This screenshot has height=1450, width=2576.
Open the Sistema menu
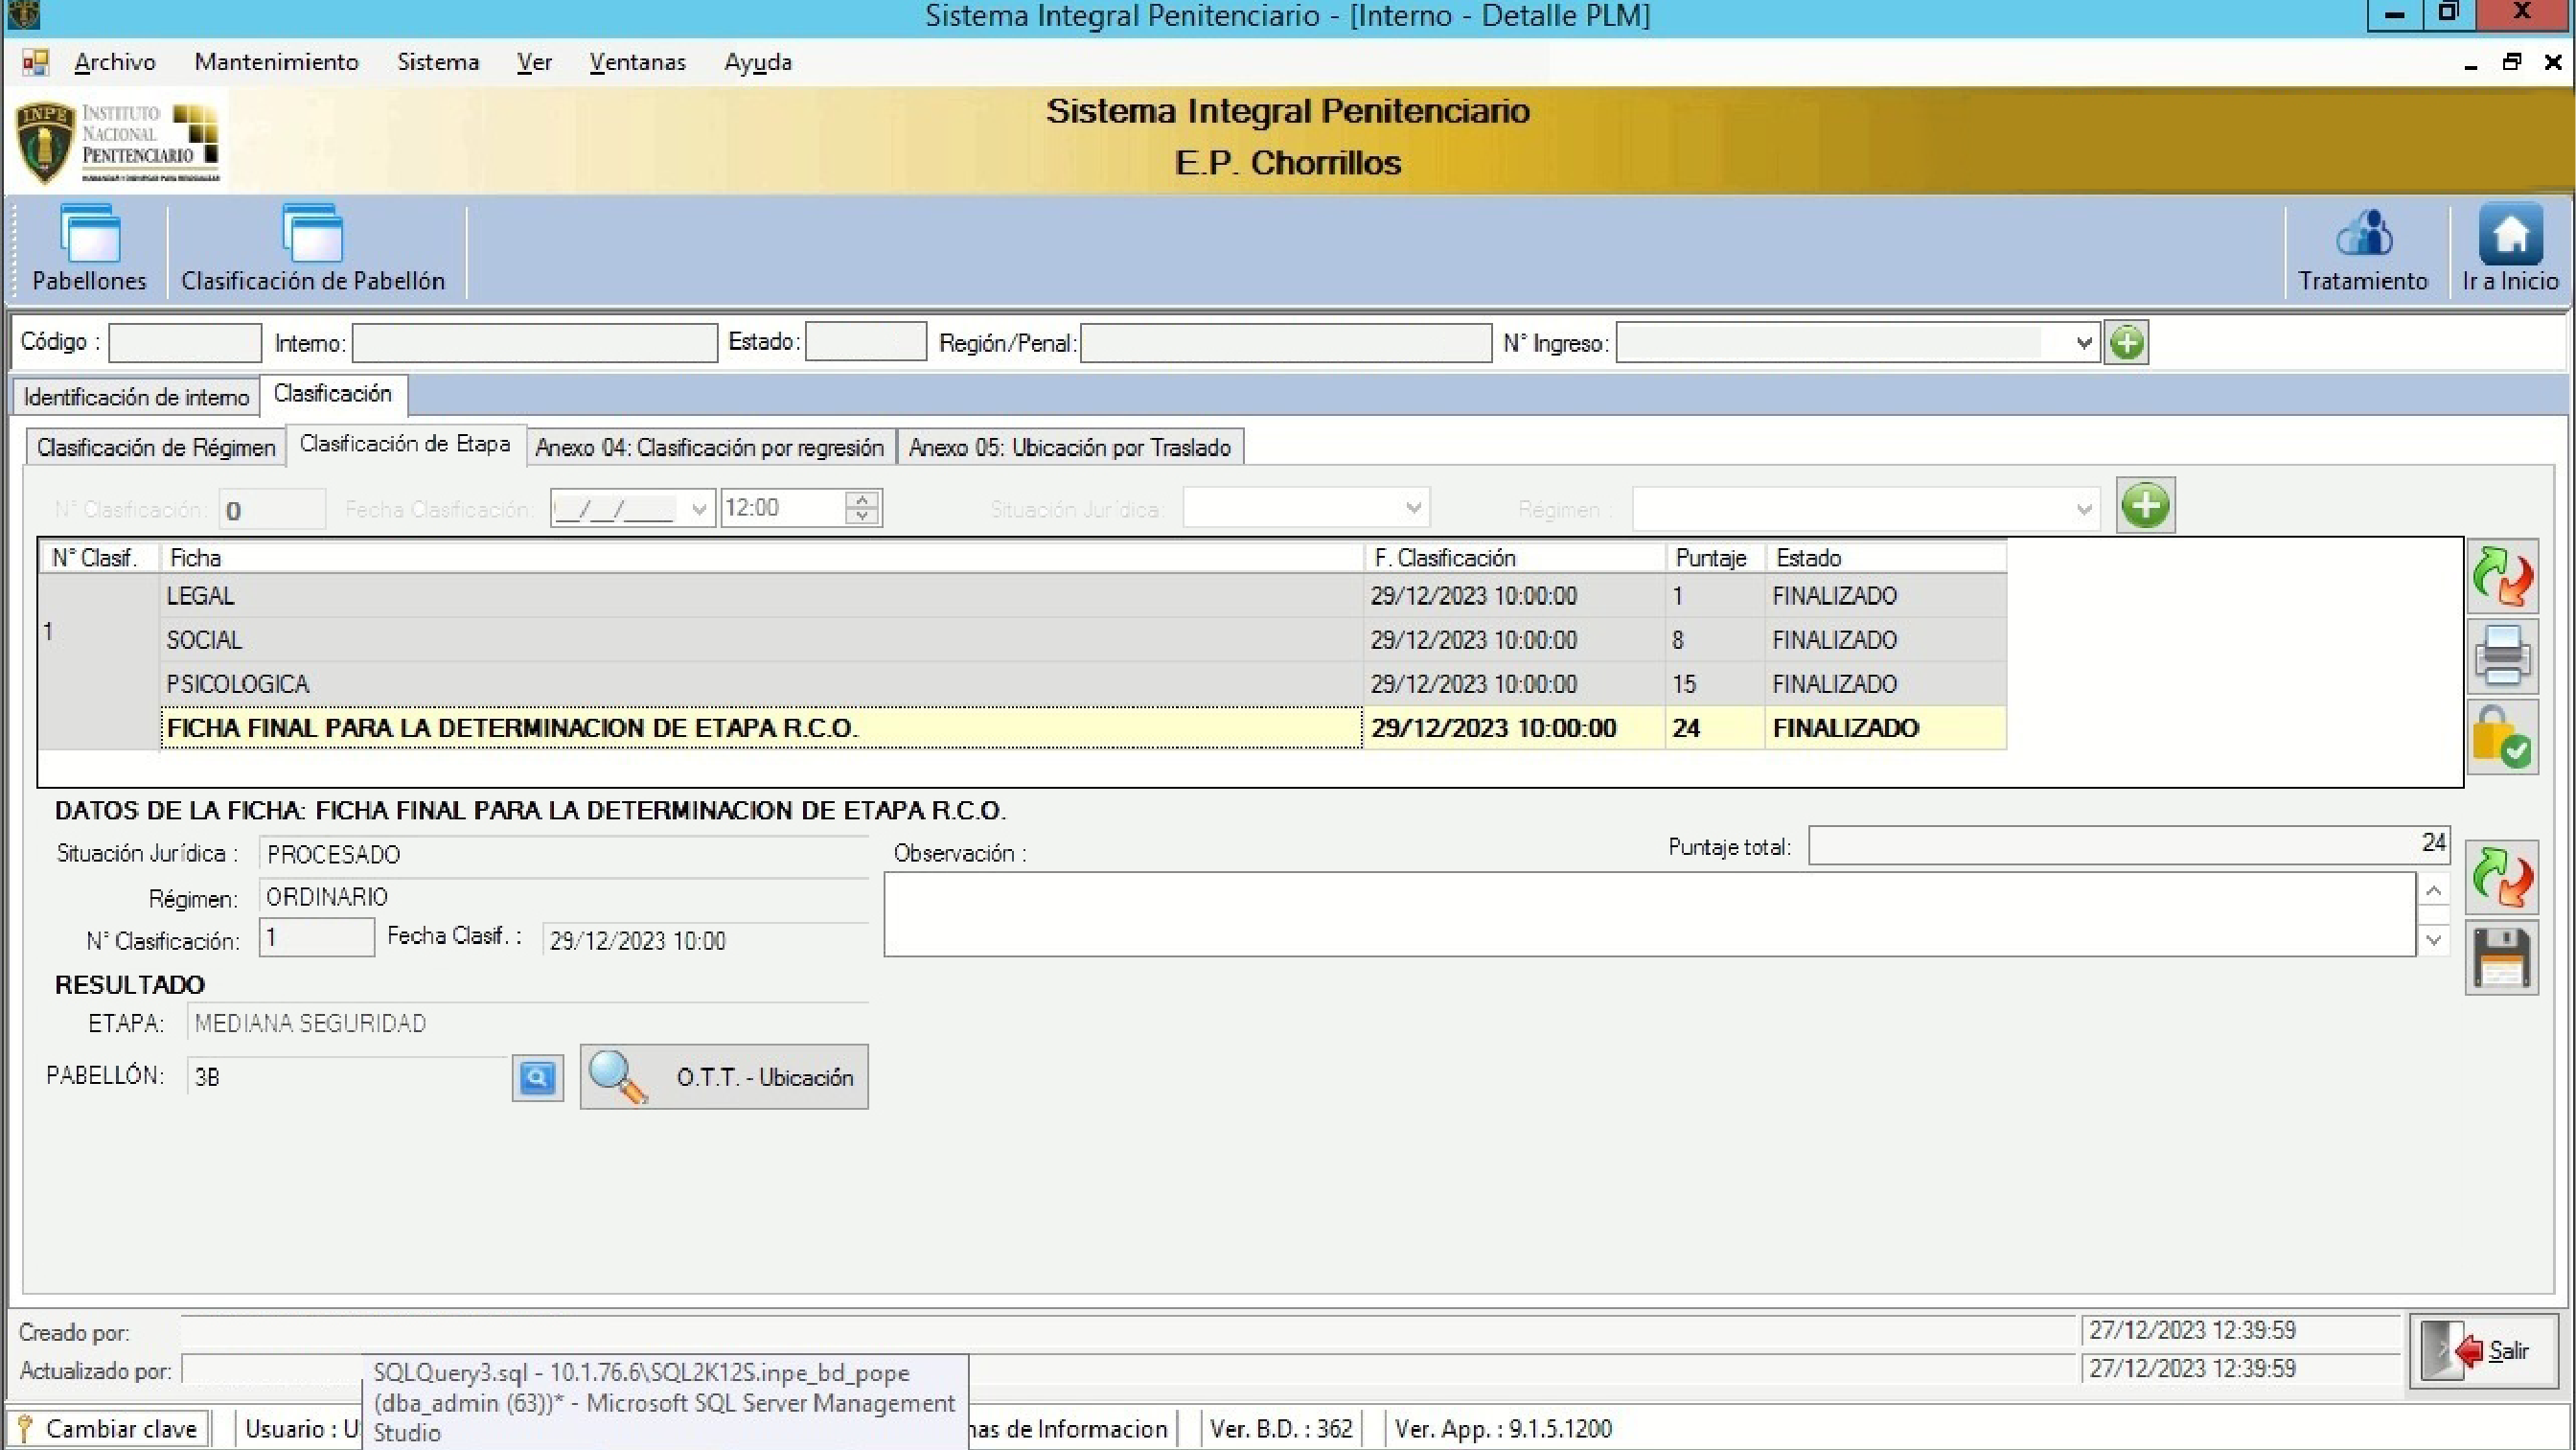[x=438, y=62]
